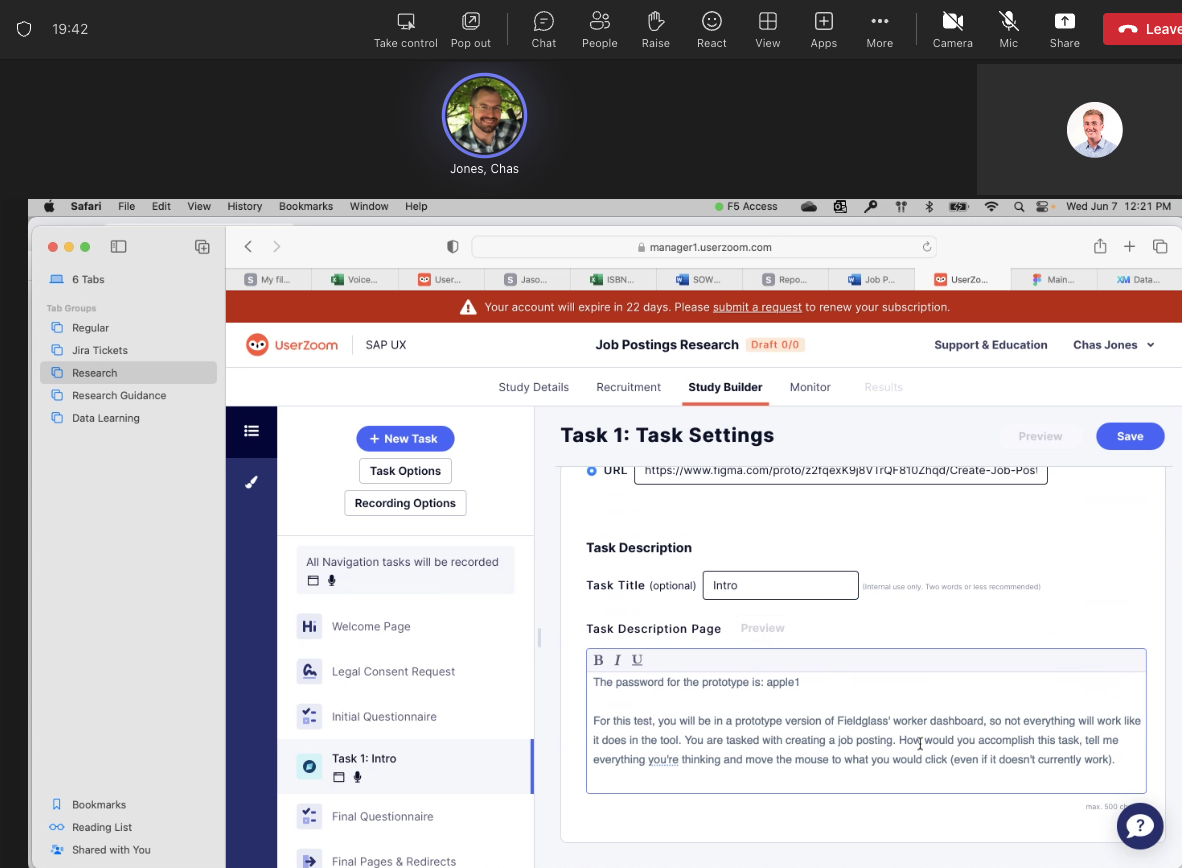Go to the Monitor tab

(810, 387)
